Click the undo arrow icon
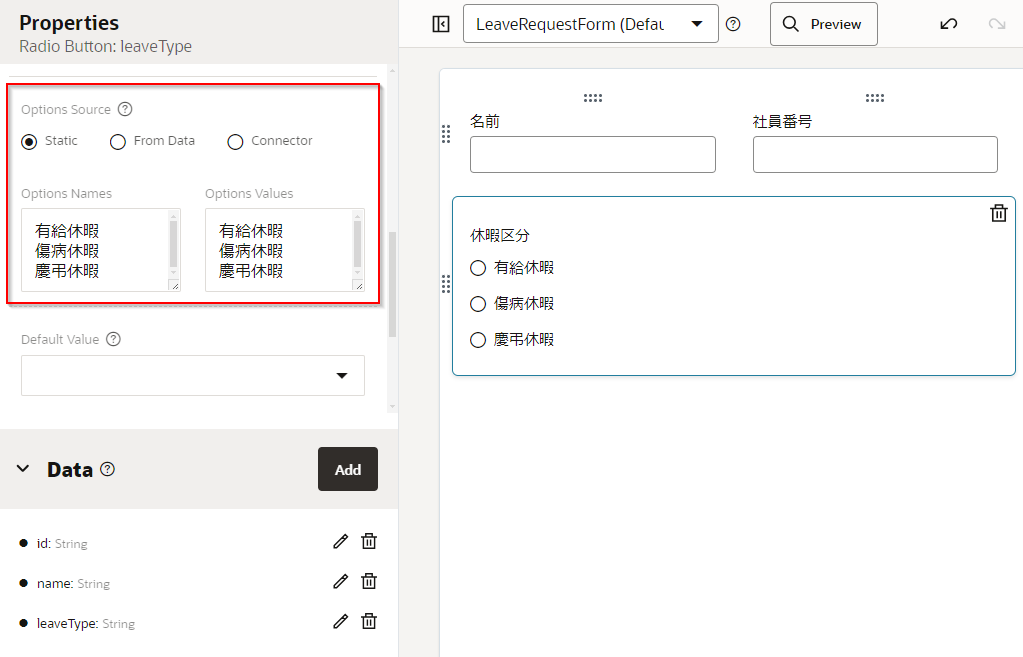1023x657 pixels. click(949, 24)
